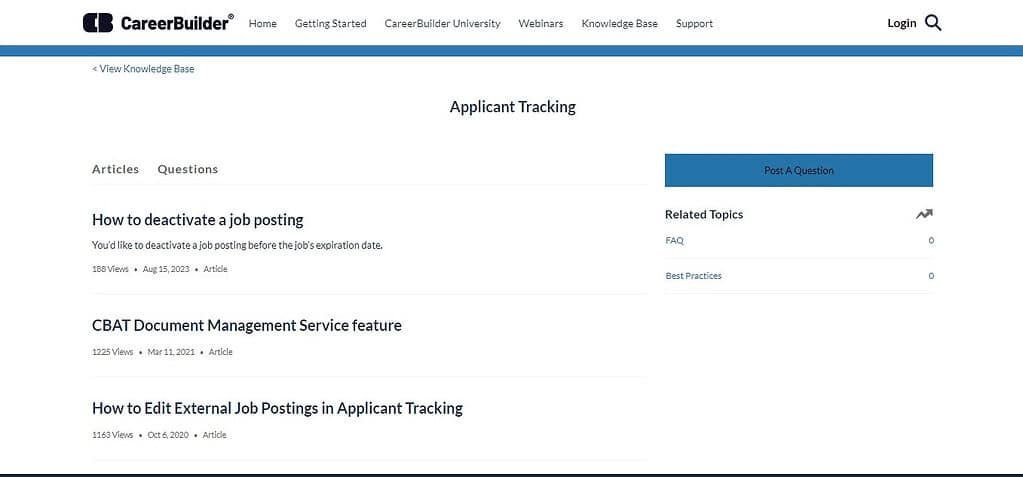Screen dimensions: 1023x477
Task: Click the 1225 Views text
Action: pos(112,352)
